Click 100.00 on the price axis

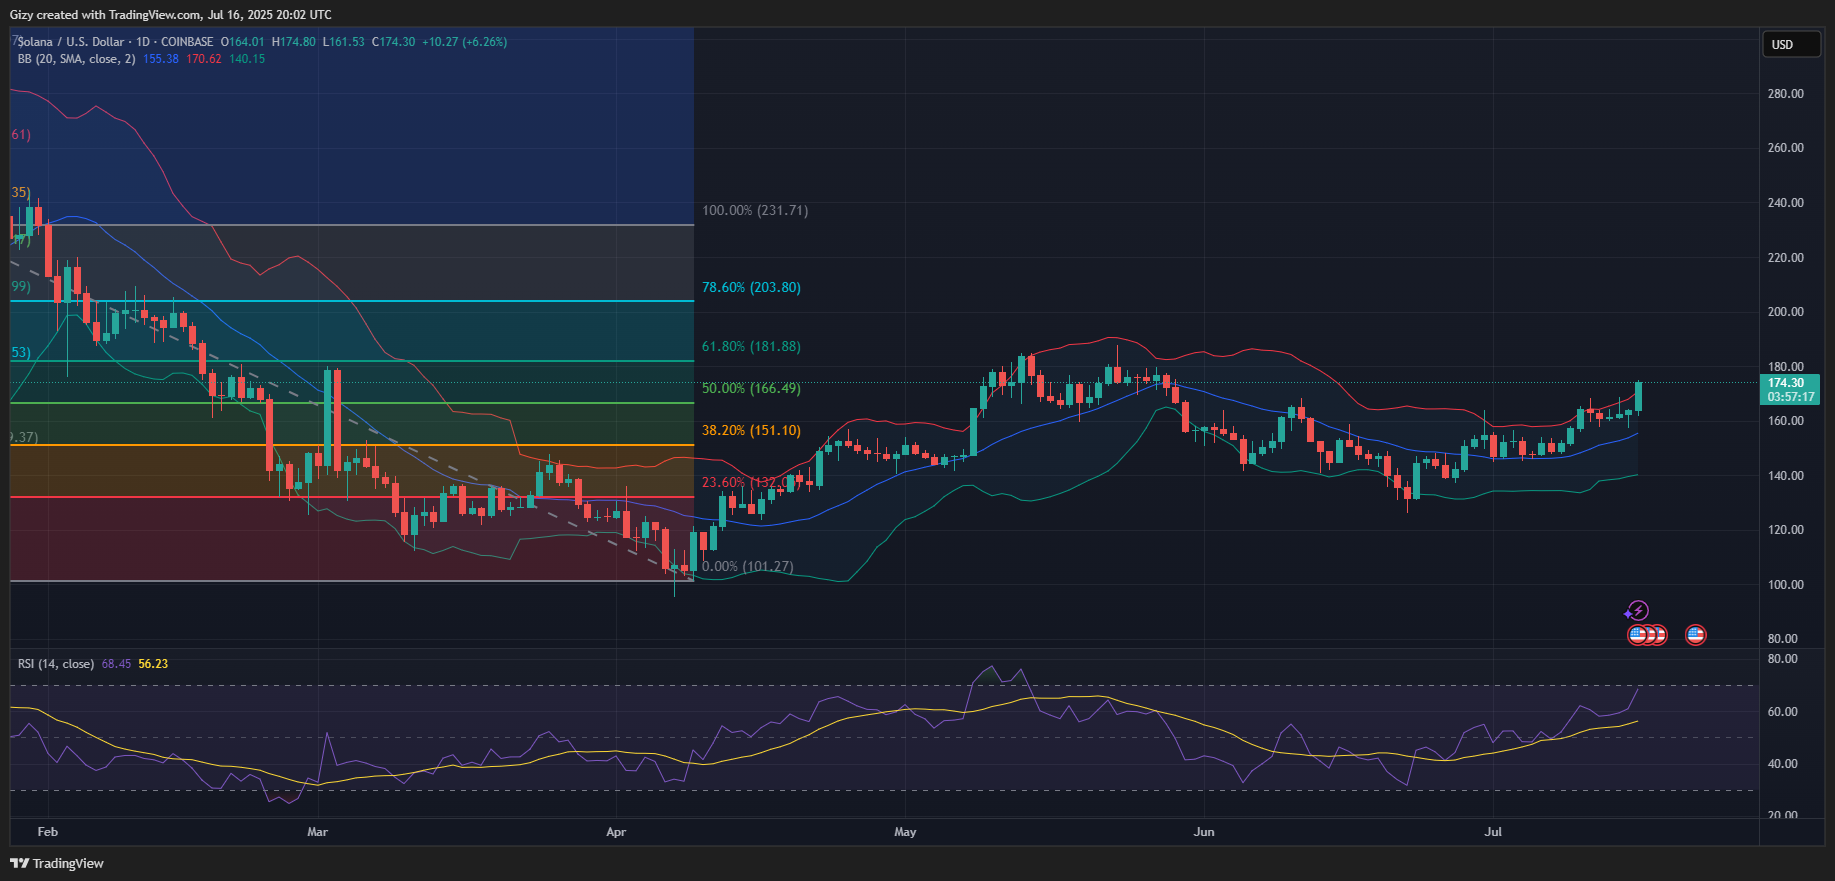pyautogui.click(x=1786, y=585)
